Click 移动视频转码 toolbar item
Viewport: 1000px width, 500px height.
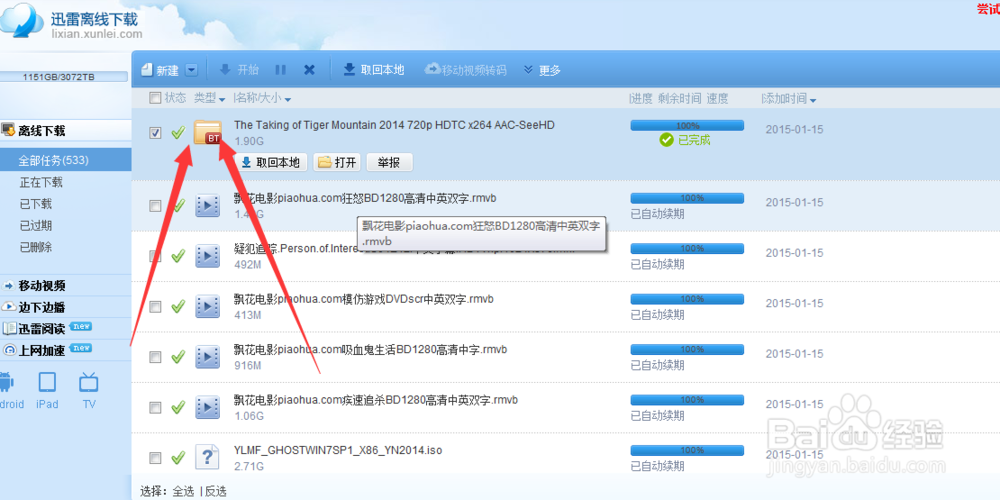coord(466,70)
